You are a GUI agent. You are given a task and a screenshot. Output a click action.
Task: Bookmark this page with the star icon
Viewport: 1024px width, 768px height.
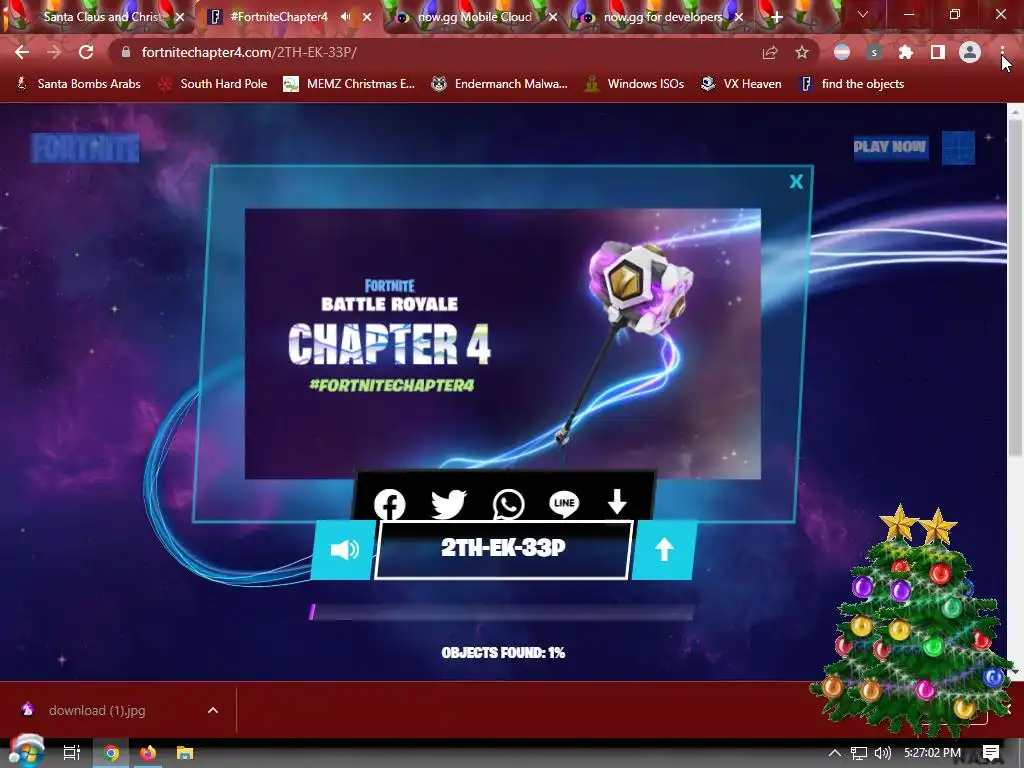(x=802, y=52)
